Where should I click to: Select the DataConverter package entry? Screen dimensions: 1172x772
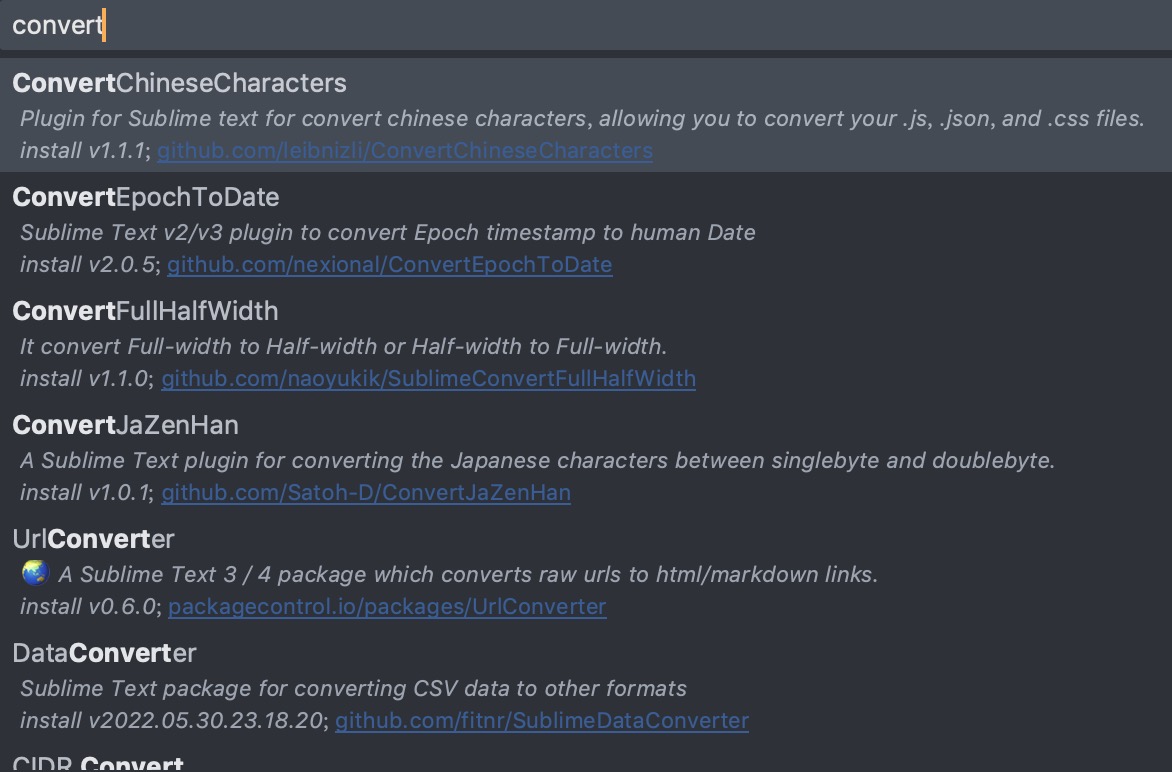tap(586, 685)
